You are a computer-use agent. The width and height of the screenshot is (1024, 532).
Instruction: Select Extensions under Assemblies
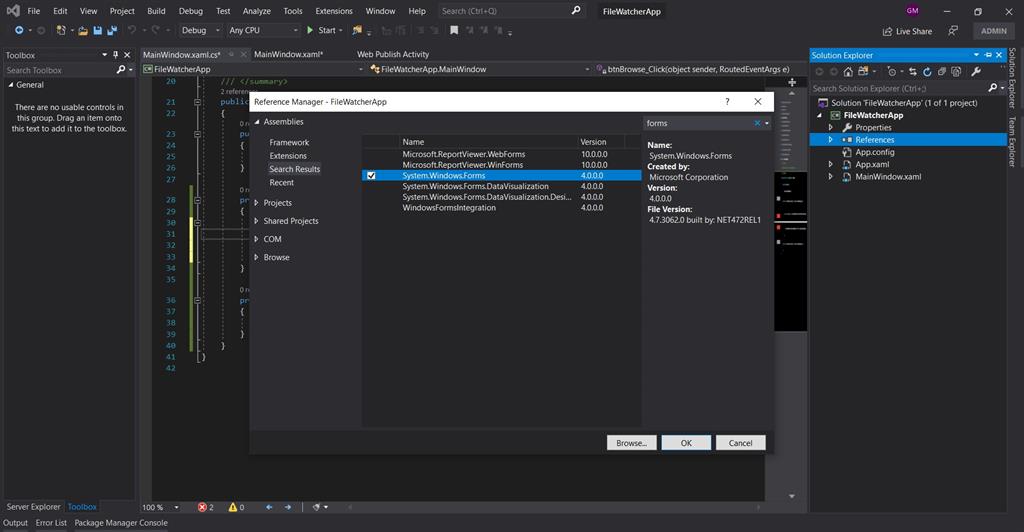point(288,156)
